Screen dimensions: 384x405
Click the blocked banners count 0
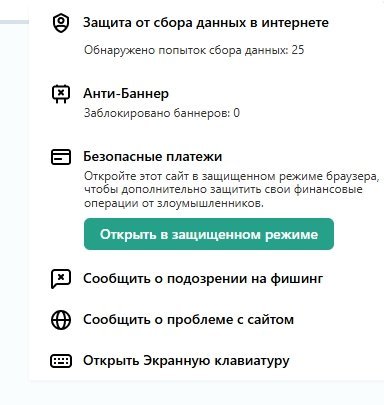point(236,113)
